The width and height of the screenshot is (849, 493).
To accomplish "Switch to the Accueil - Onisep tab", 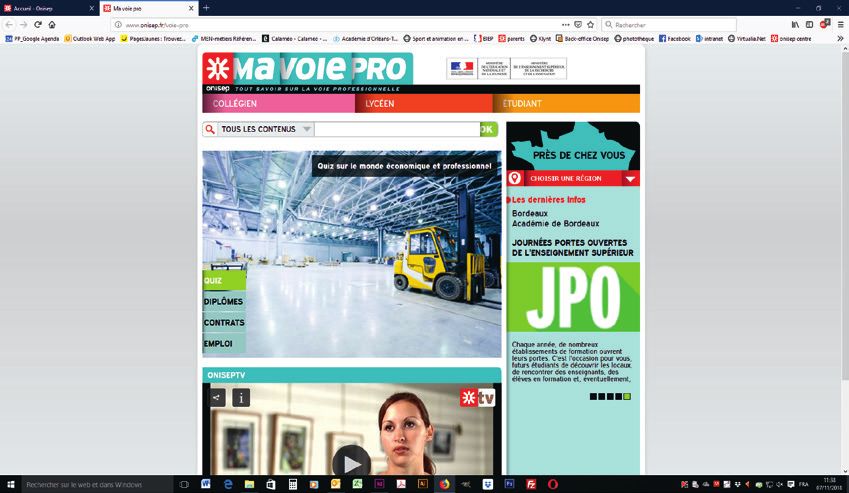I will tap(45, 8).
